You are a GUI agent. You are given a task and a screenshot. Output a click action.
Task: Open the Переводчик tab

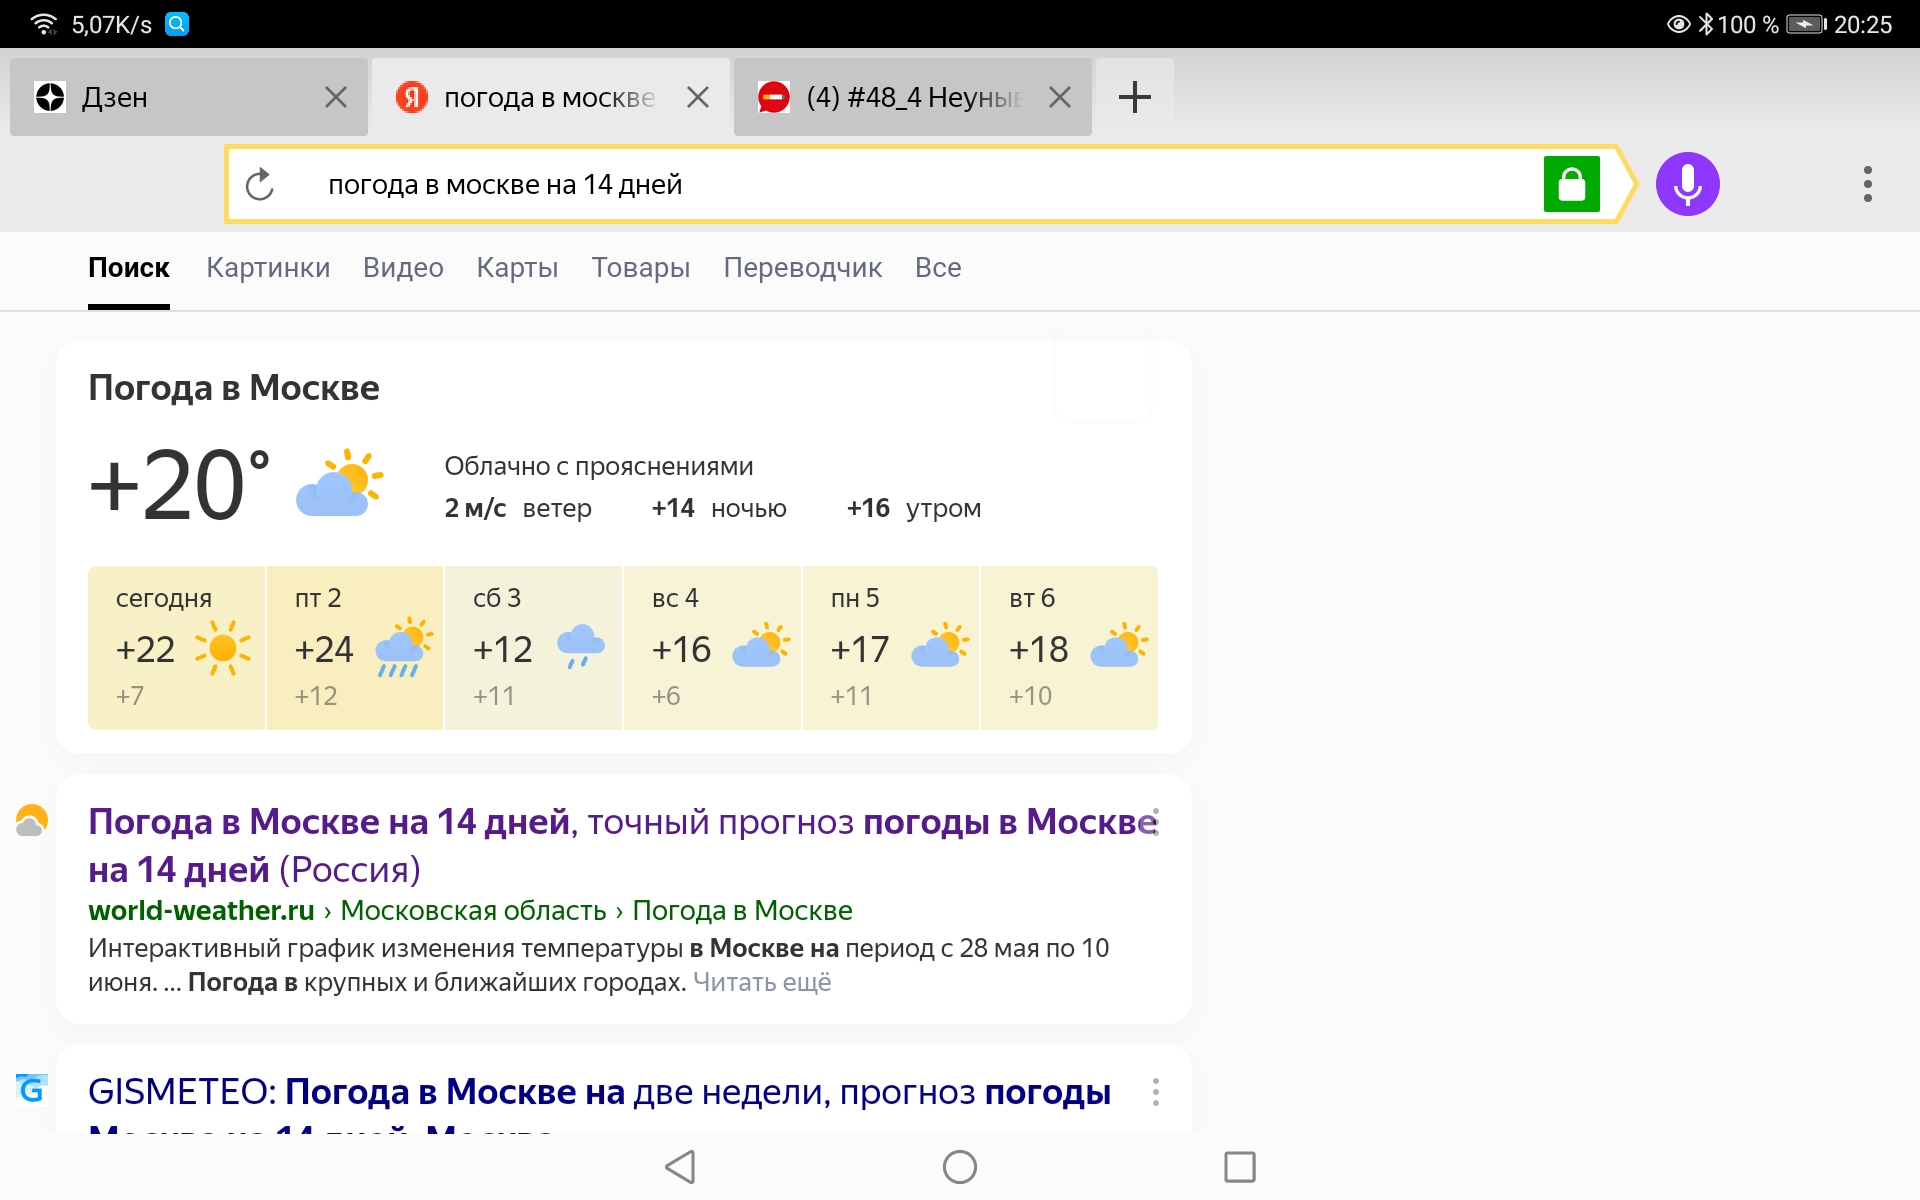(x=802, y=267)
